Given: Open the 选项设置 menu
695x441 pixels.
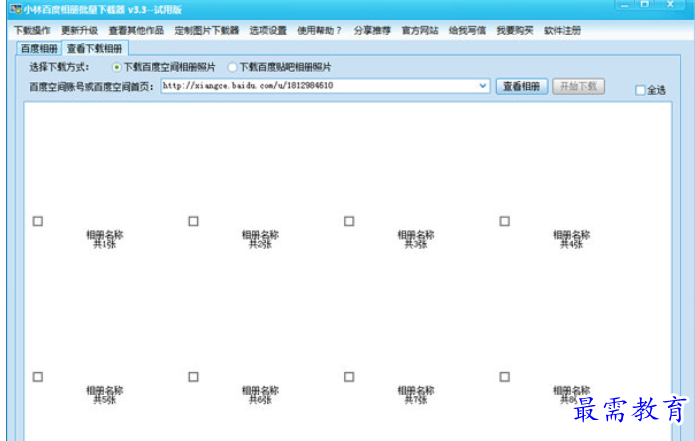Looking at the screenshot, I should [268, 31].
